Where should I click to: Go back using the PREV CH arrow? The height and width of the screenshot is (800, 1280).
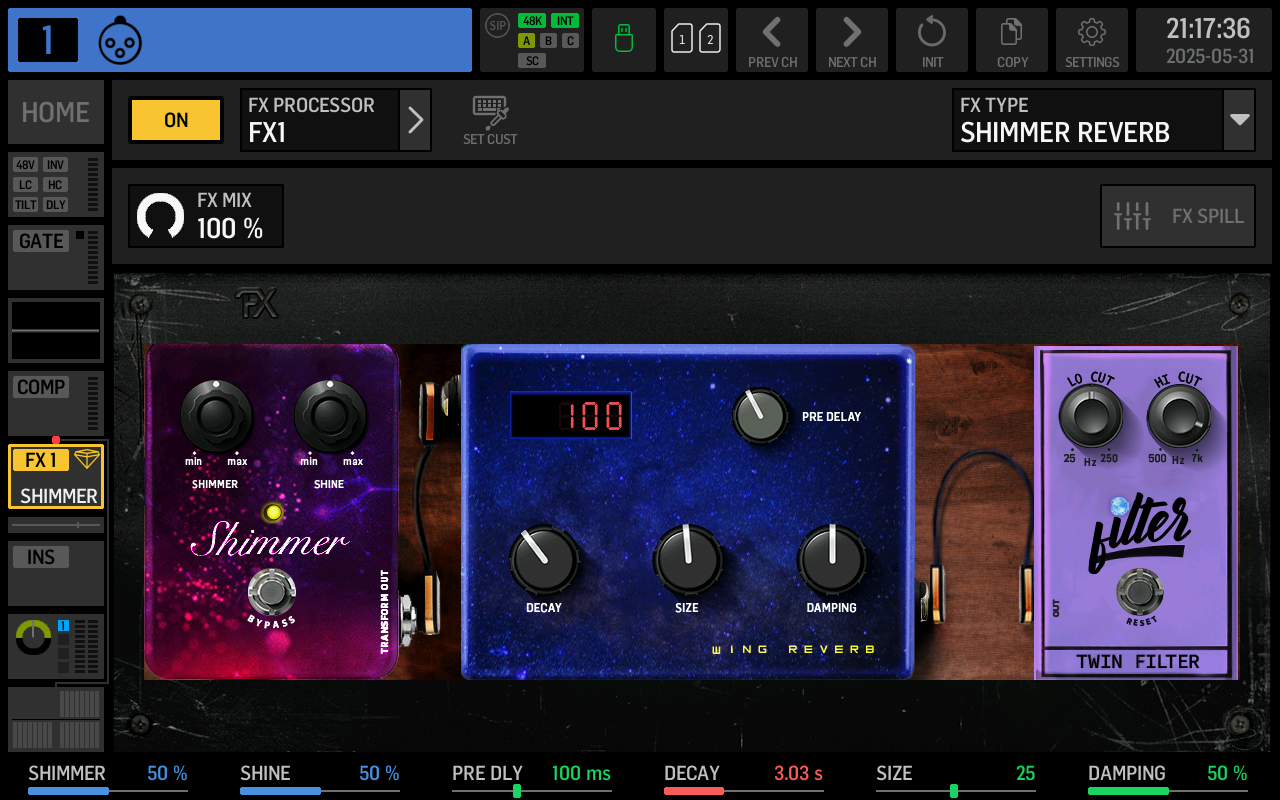771,39
